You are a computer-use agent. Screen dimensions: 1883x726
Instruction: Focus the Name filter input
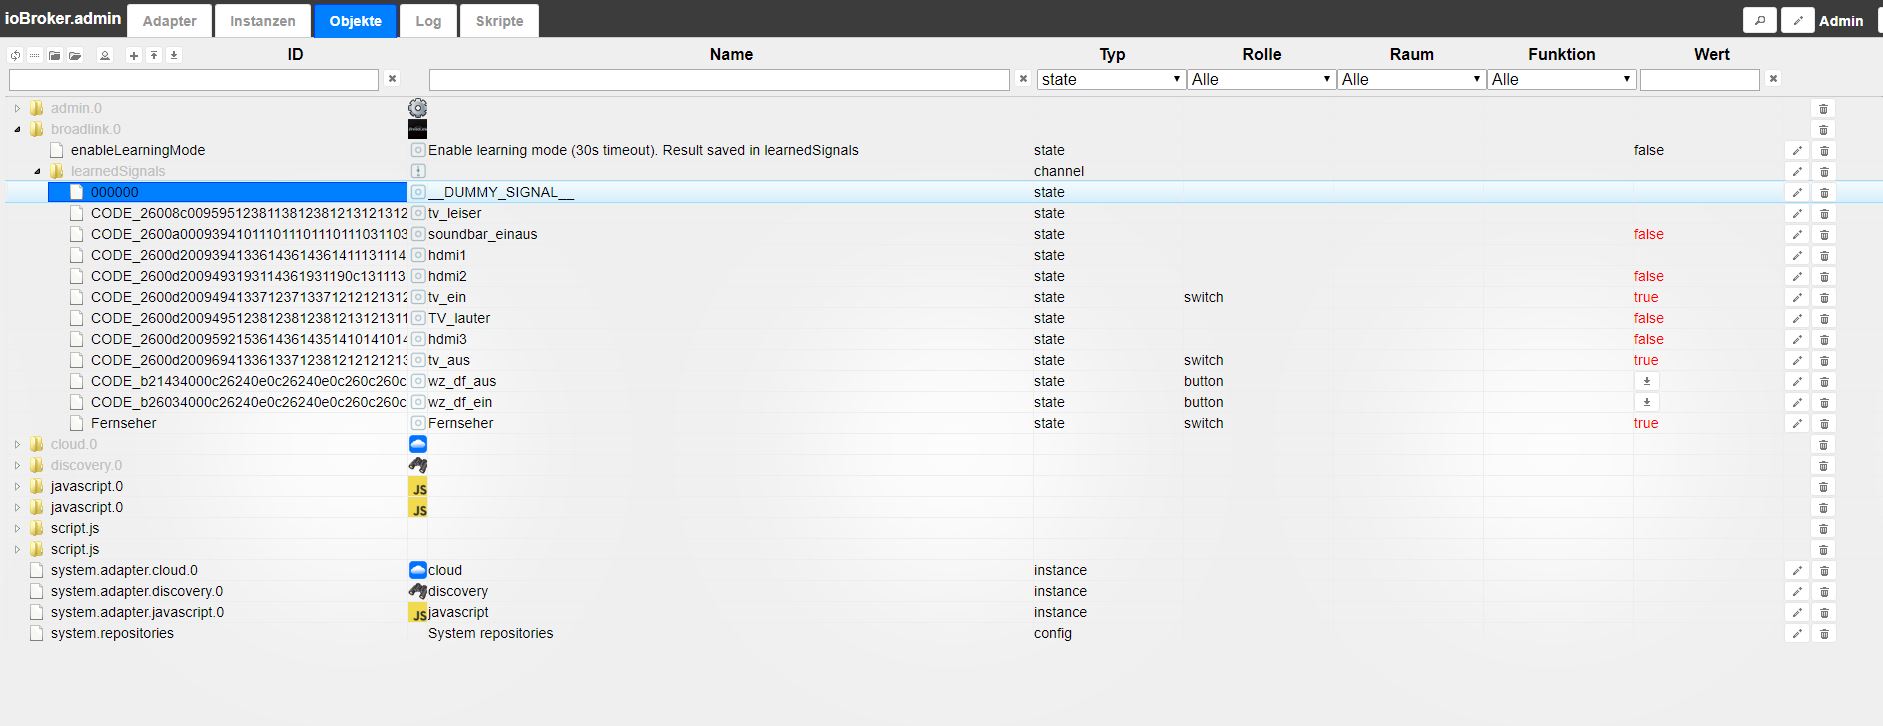point(719,80)
